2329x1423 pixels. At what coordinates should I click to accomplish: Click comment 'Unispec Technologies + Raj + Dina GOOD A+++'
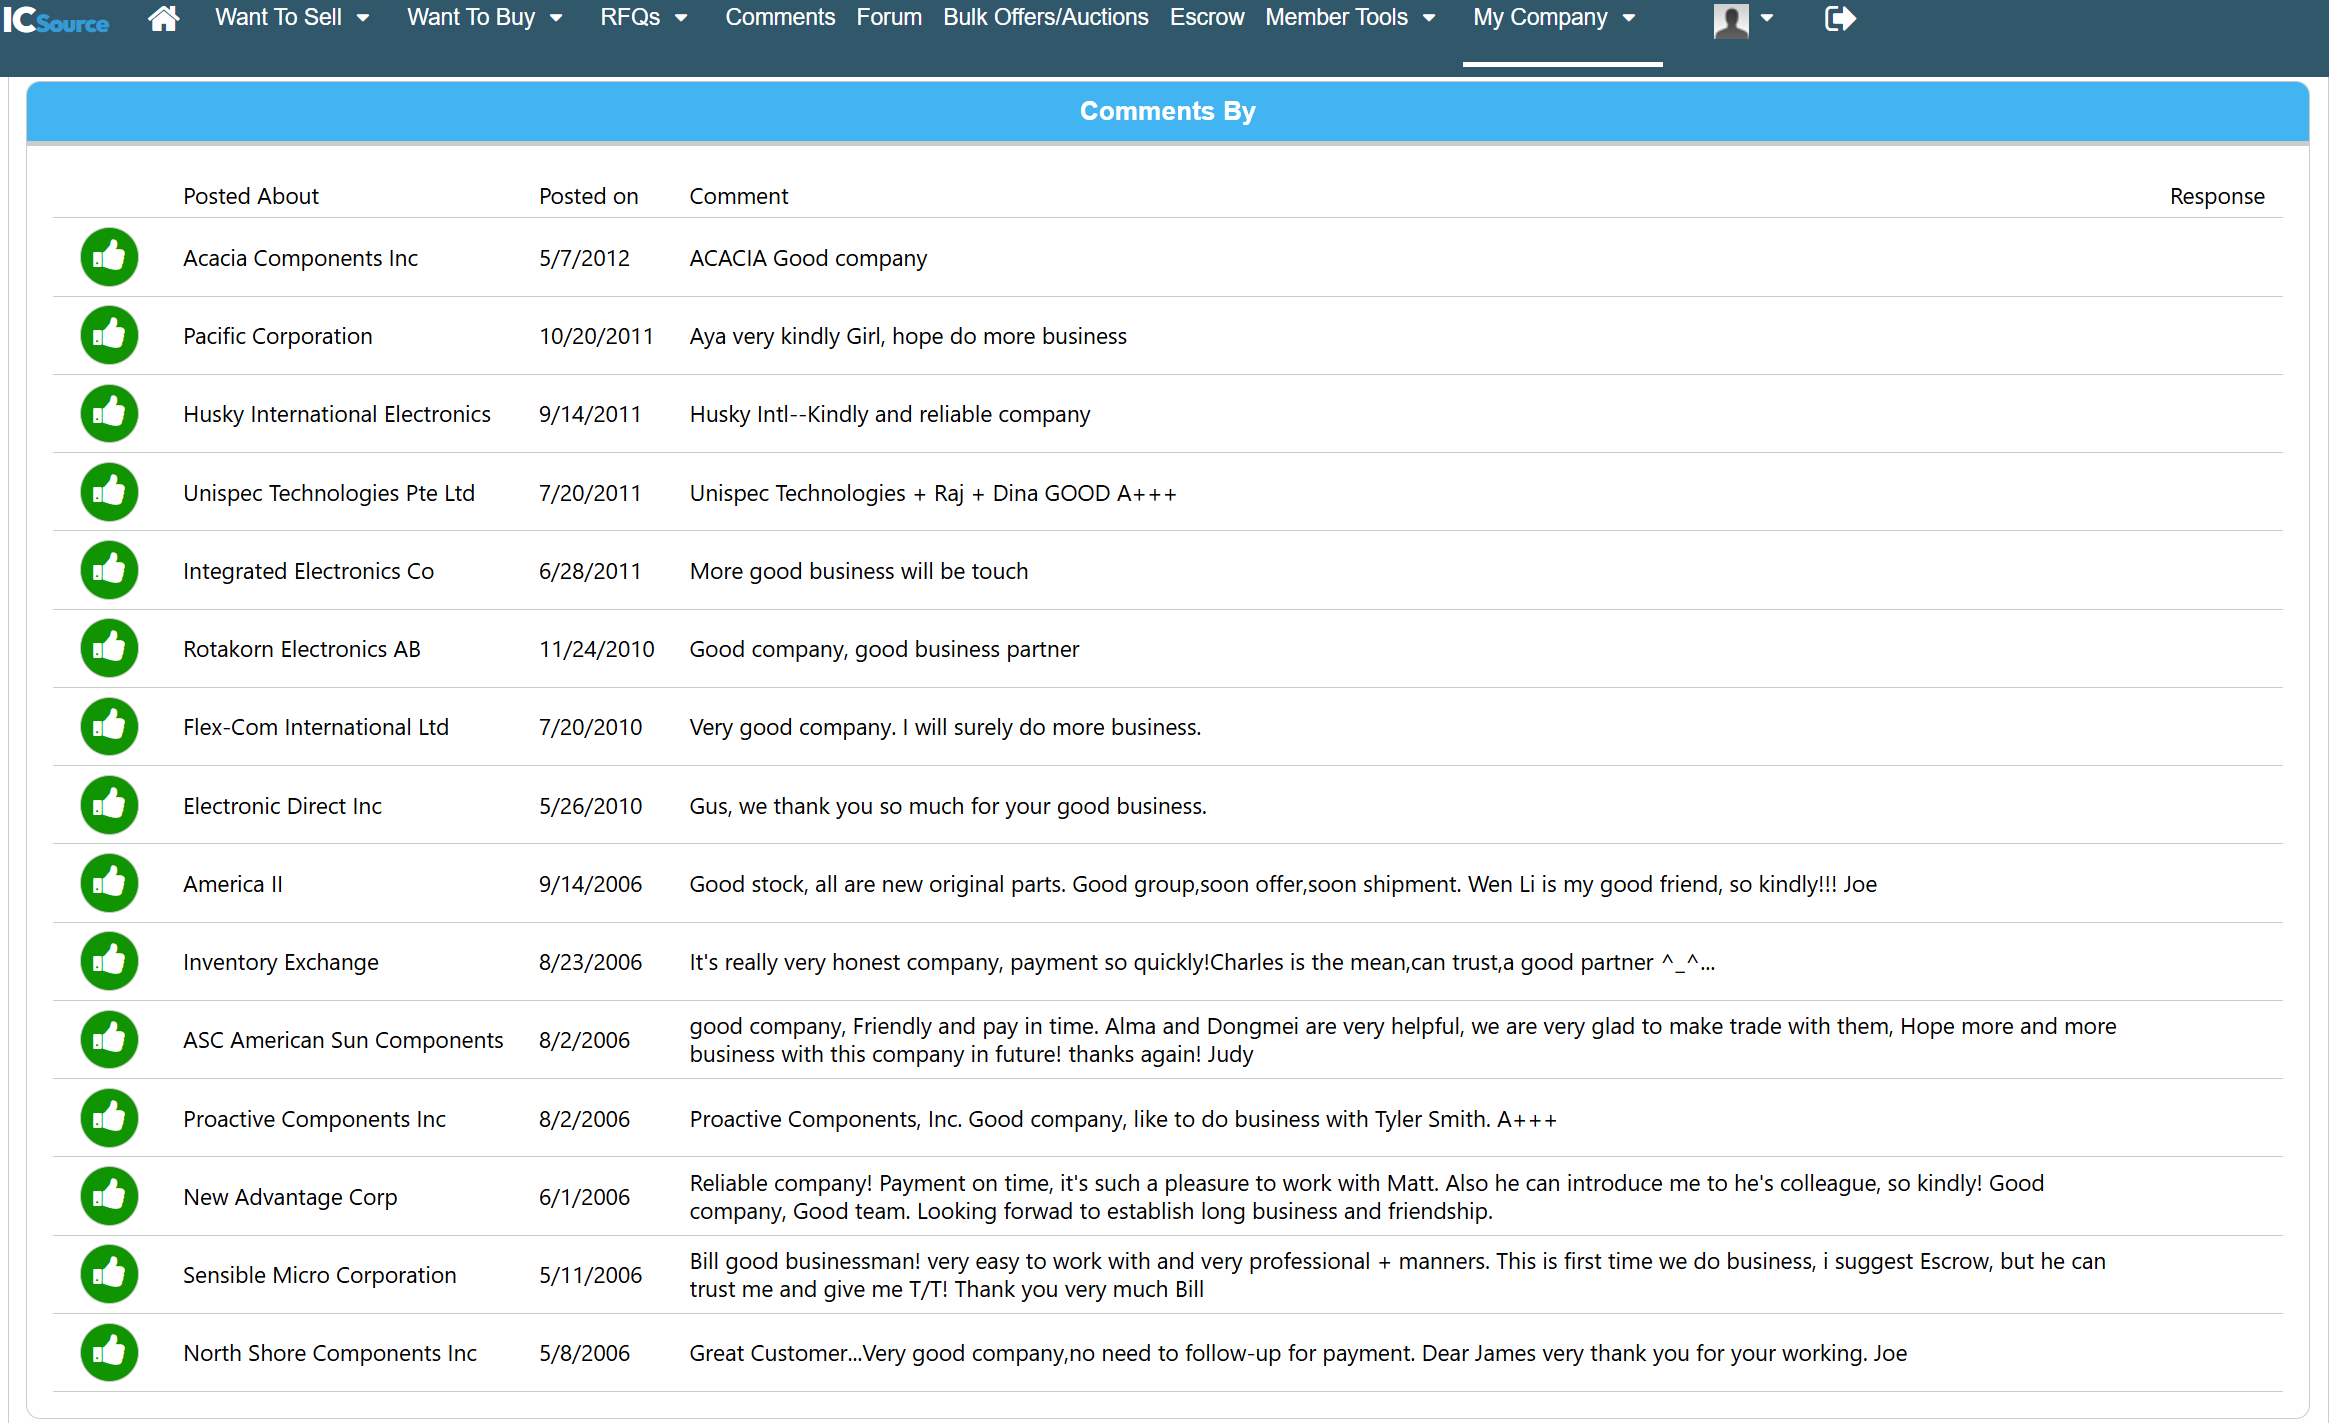(x=933, y=493)
